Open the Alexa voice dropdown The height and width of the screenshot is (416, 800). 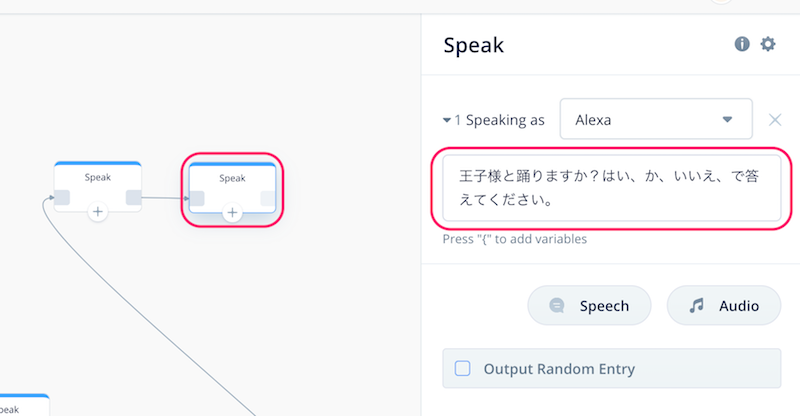tap(656, 119)
